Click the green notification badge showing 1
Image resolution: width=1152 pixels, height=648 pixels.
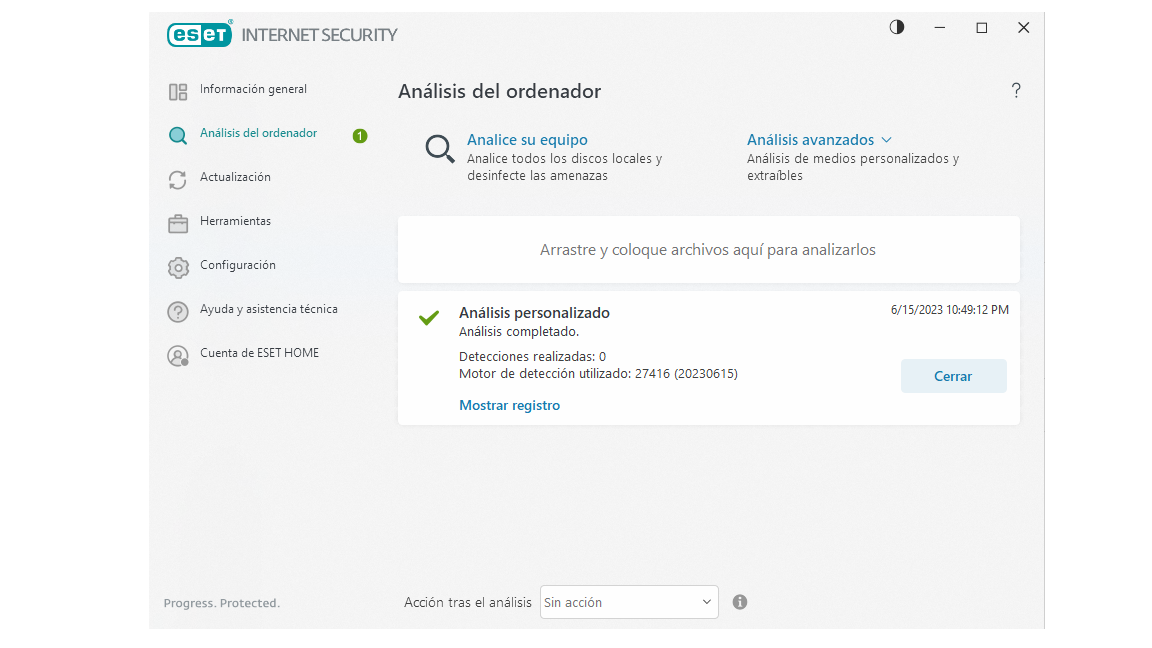(360, 136)
